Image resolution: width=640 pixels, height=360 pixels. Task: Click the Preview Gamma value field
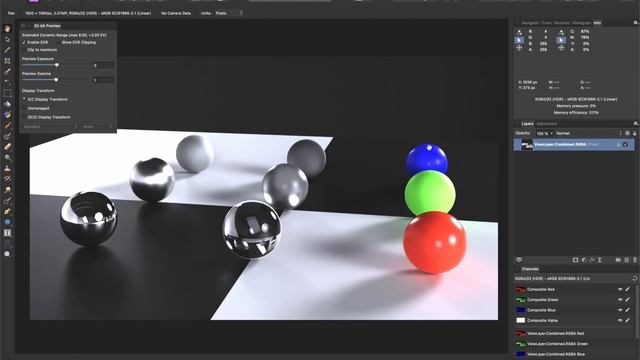[x=103, y=80]
